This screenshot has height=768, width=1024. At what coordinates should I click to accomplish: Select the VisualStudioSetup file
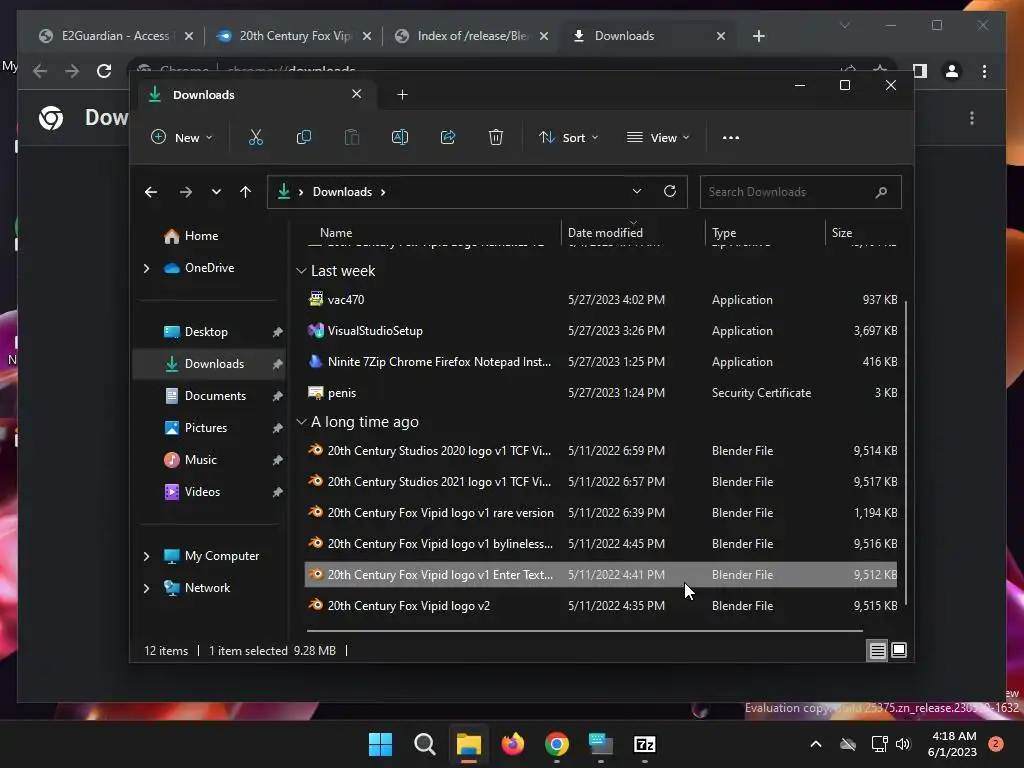pyautogui.click(x=601, y=331)
